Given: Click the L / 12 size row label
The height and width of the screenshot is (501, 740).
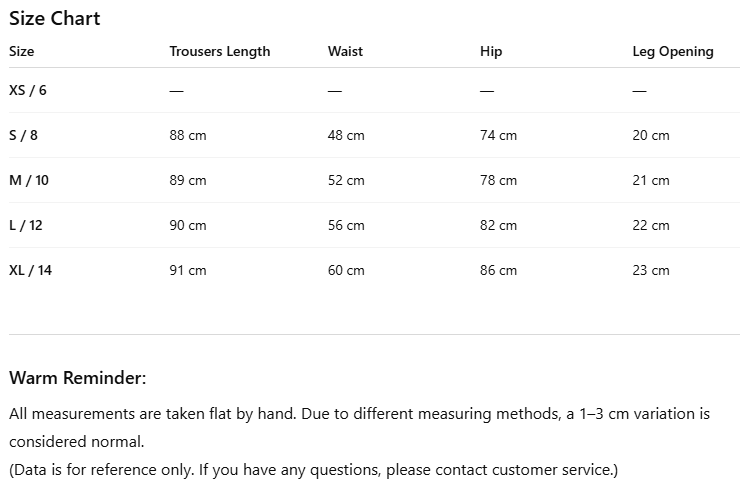Looking at the screenshot, I should [x=26, y=225].
